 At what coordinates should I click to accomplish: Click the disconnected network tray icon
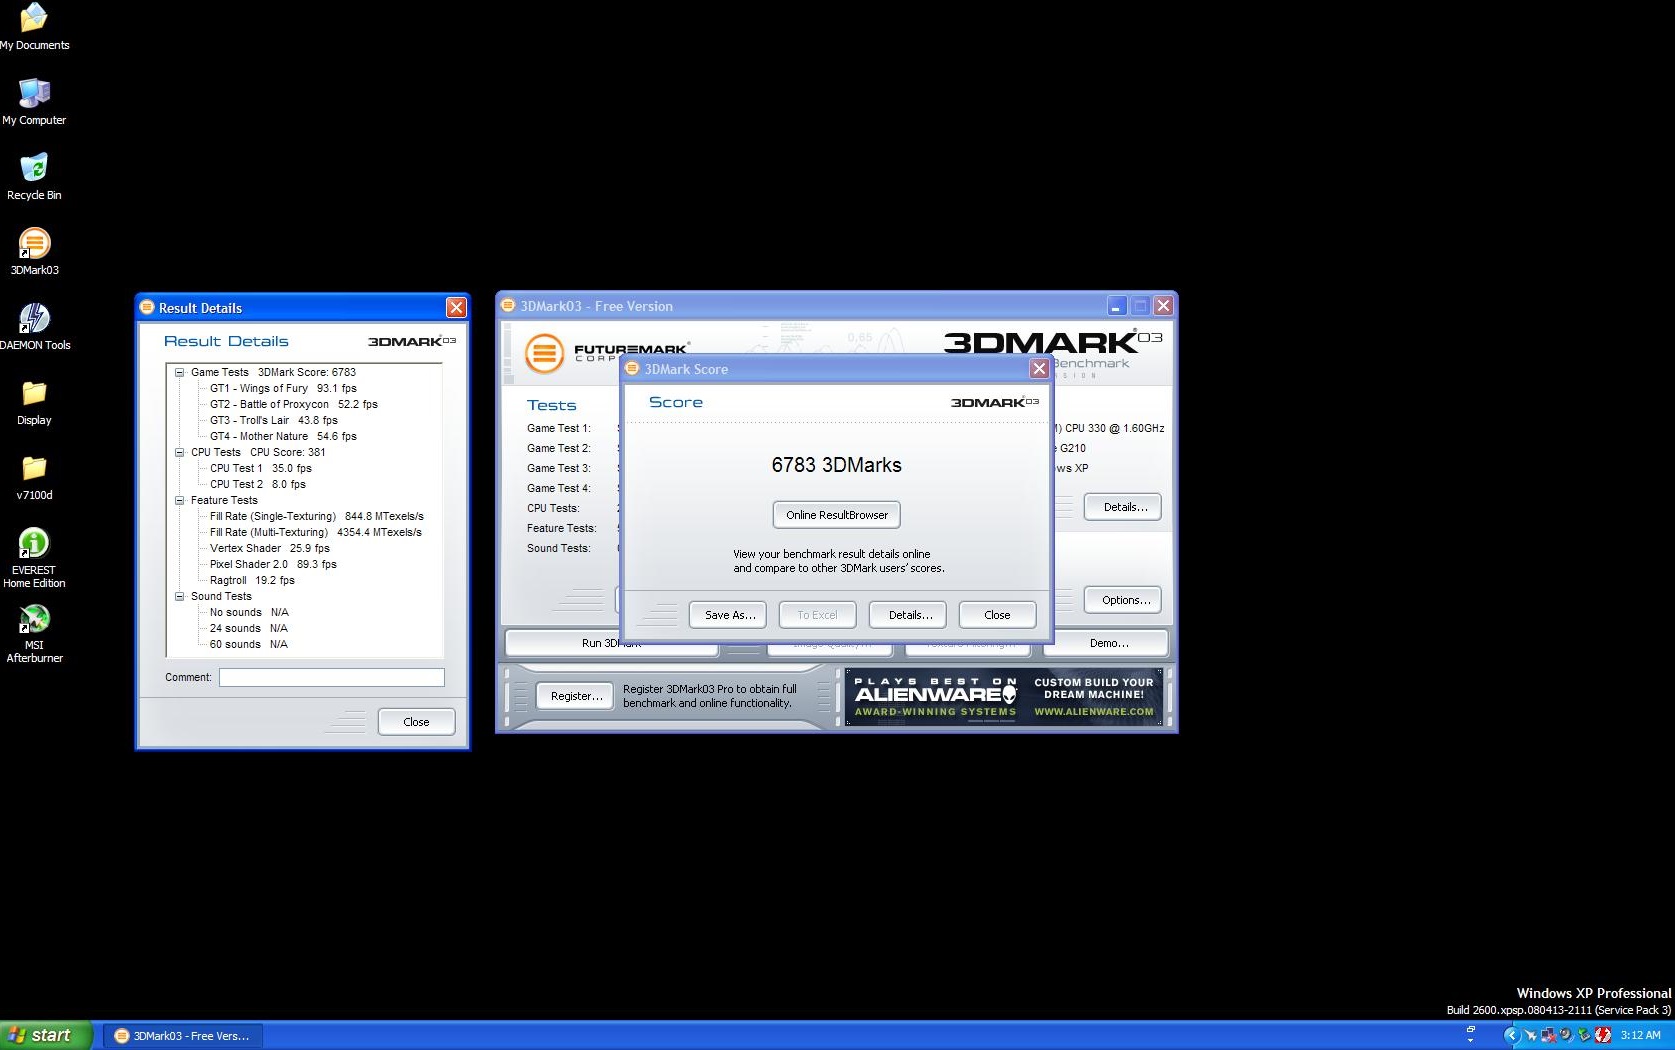coord(1548,1035)
